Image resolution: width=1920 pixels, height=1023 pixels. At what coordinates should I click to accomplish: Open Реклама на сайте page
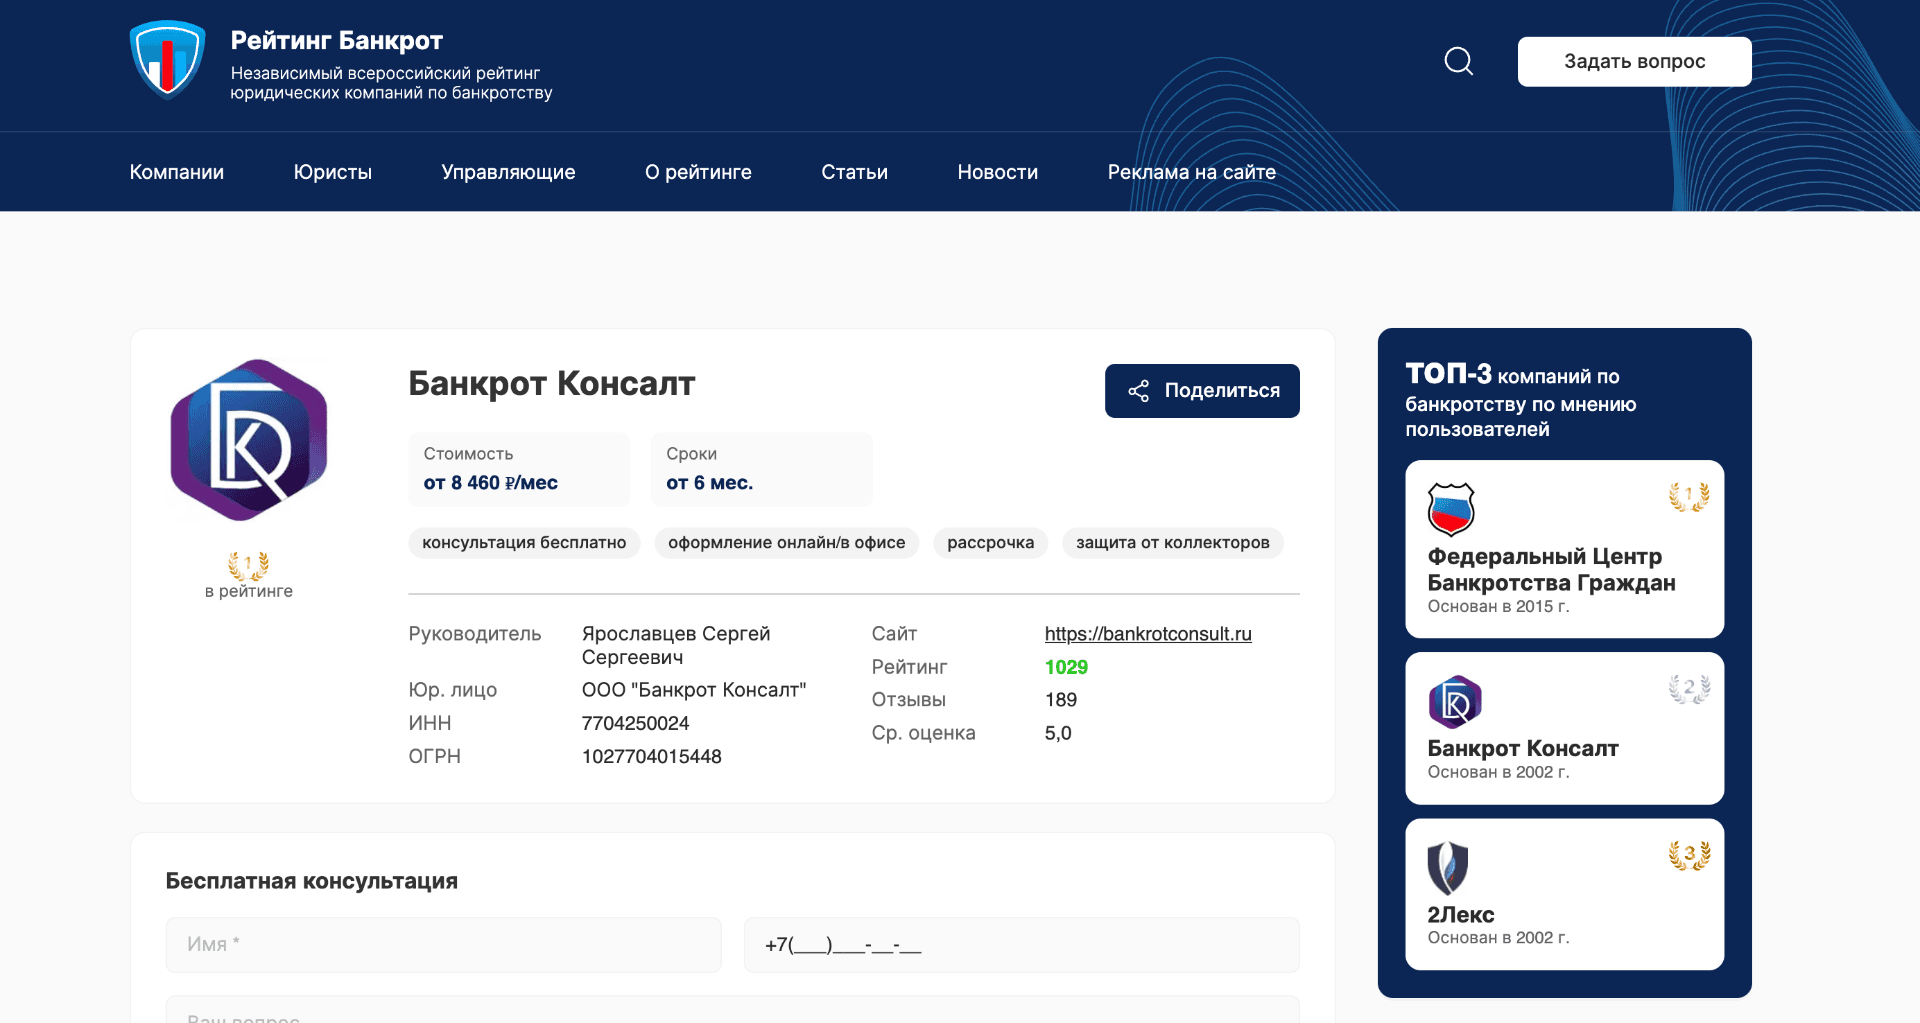1192,172
